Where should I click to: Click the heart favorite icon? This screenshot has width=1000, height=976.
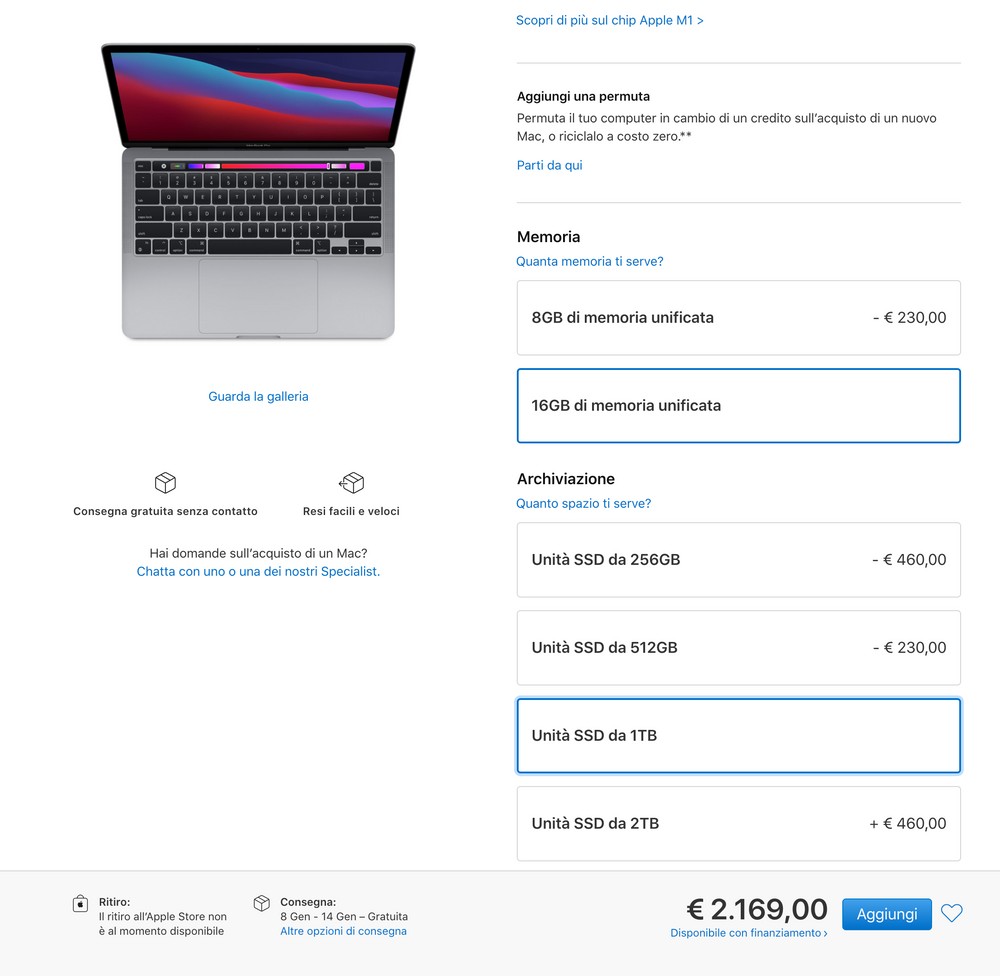click(951, 913)
